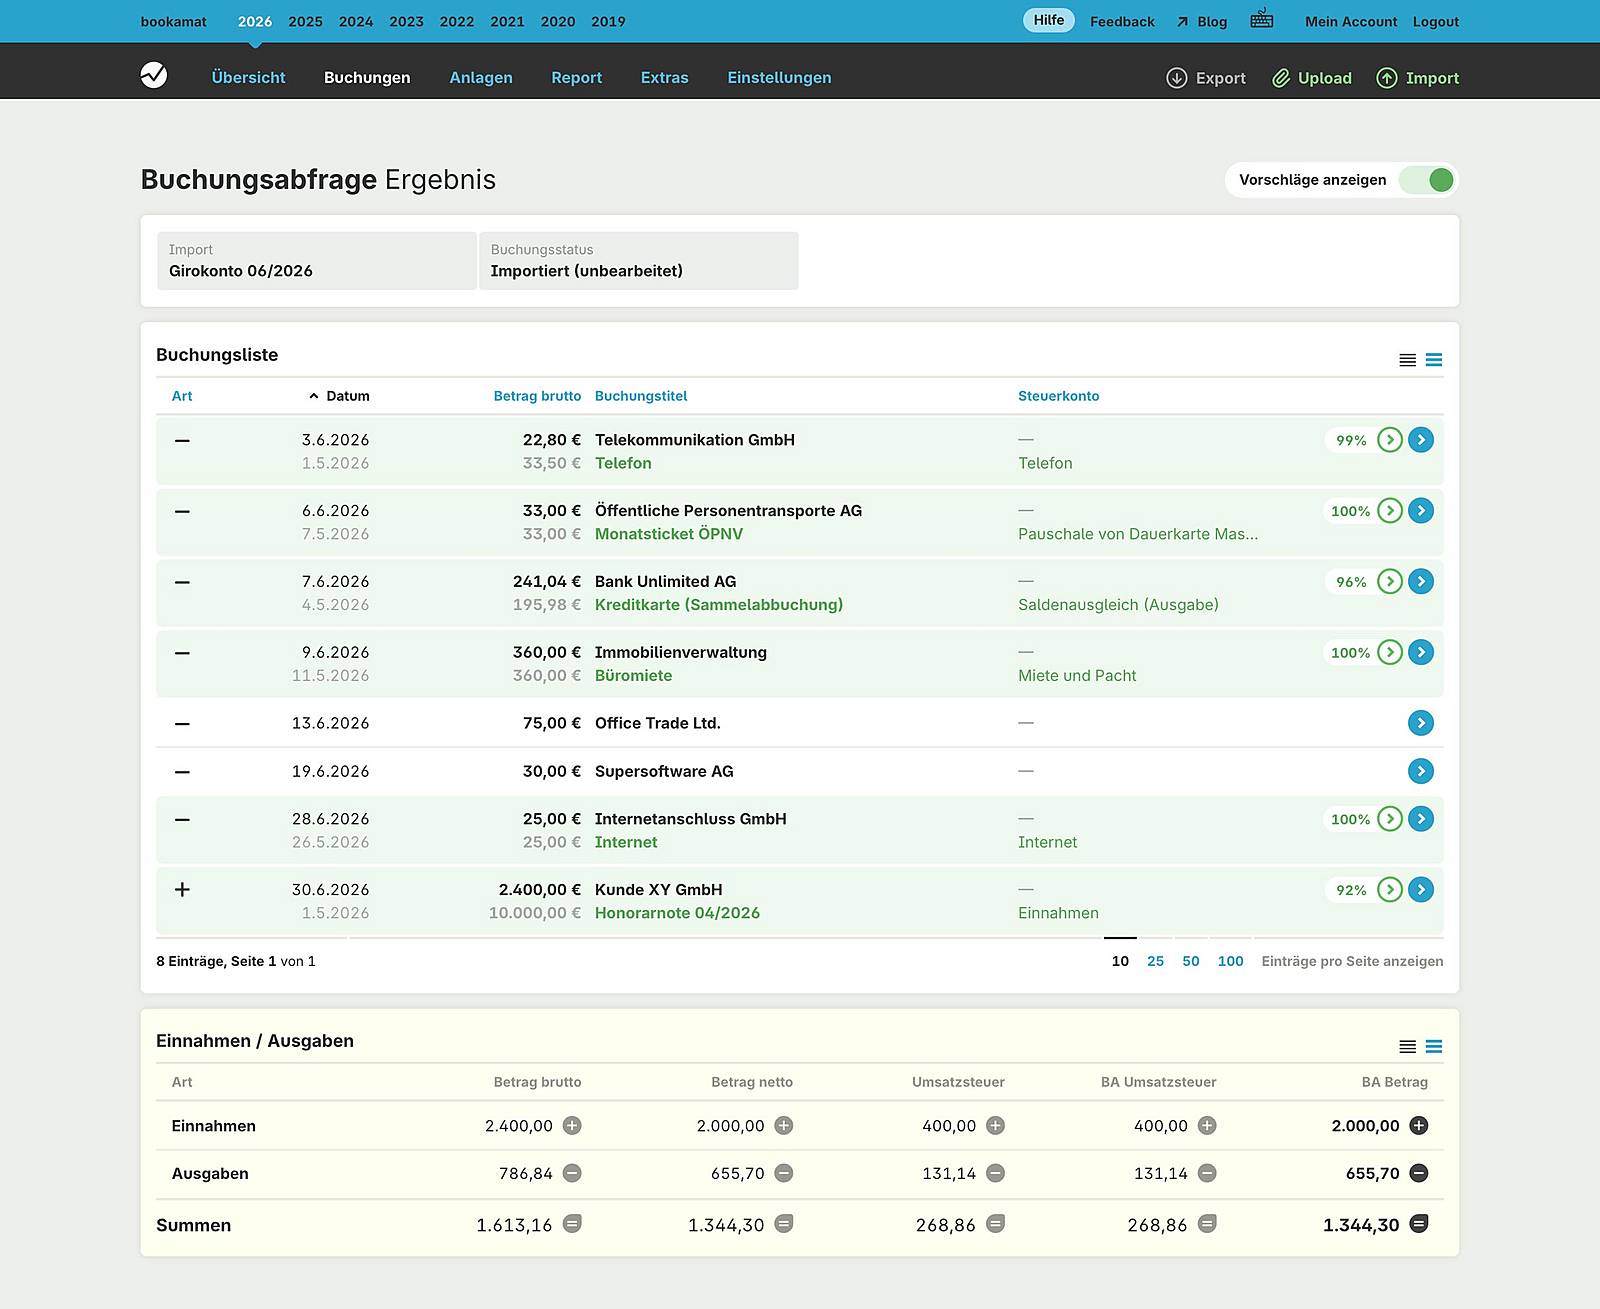Sort the list by Datum column
1600x1309 pixels.
pos(347,396)
